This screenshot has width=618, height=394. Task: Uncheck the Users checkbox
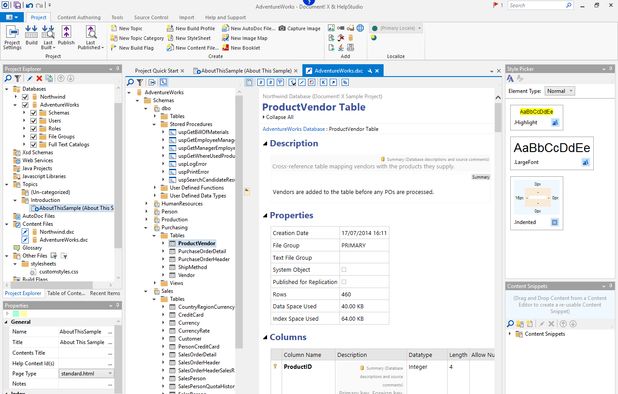click(34, 121)
